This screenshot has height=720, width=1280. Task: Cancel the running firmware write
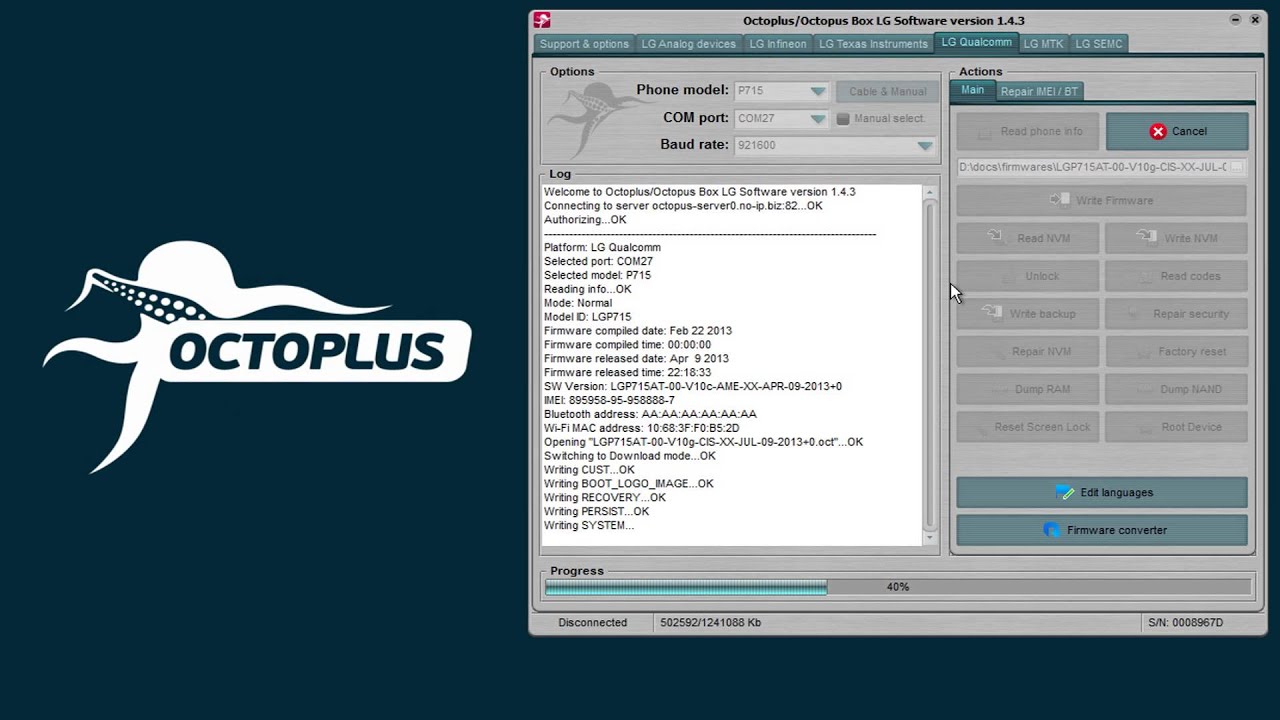pyautogui.click(x=1177, y=131)
